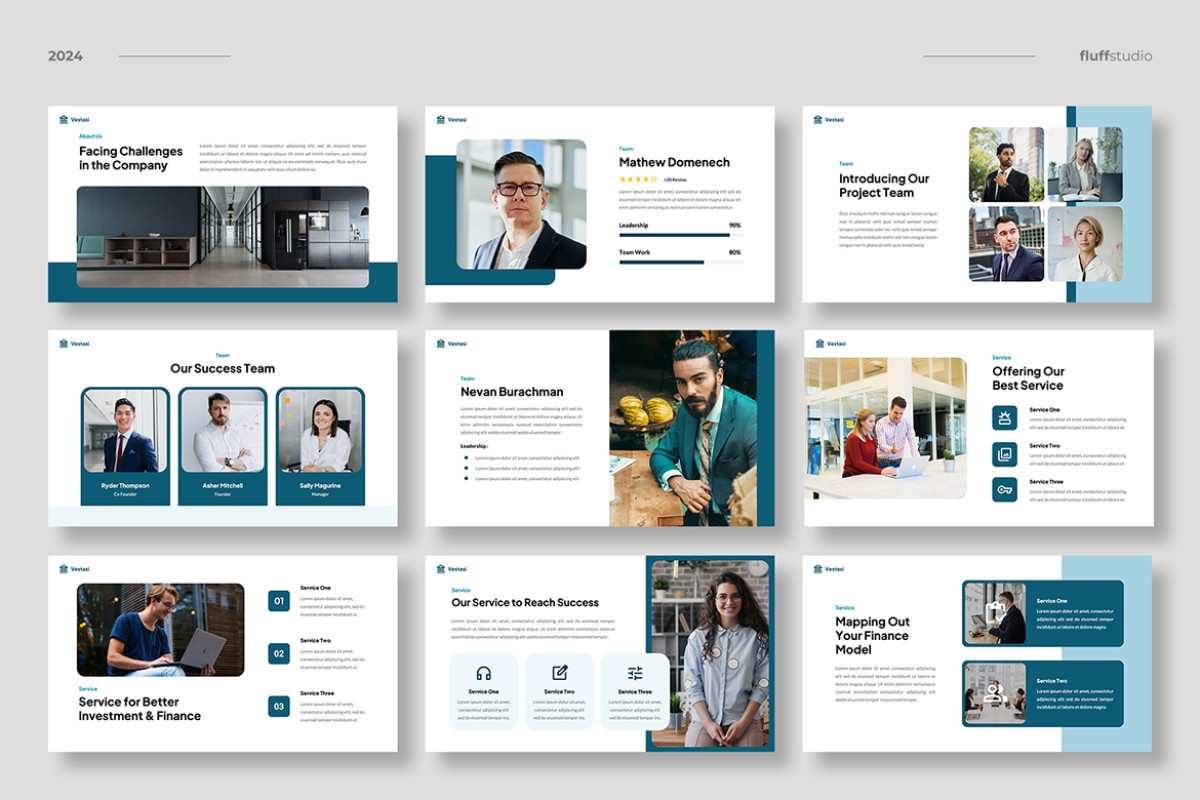
Task: Click the 01 number badge
Action: click(279, 601)
